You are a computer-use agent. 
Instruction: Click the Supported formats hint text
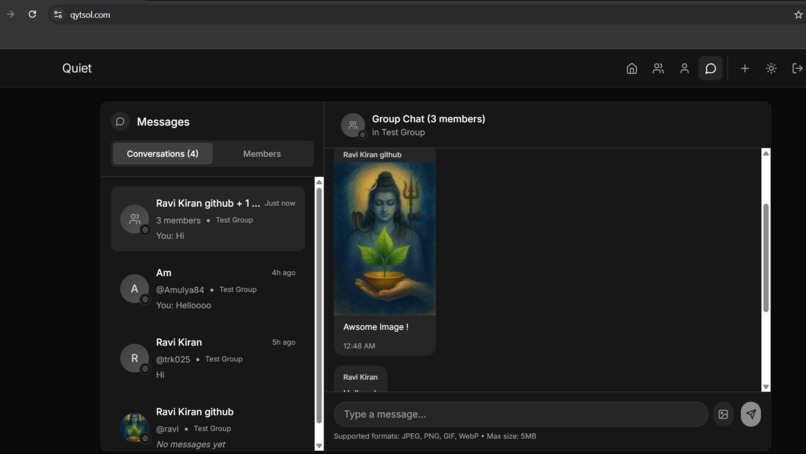pos(435,436)
